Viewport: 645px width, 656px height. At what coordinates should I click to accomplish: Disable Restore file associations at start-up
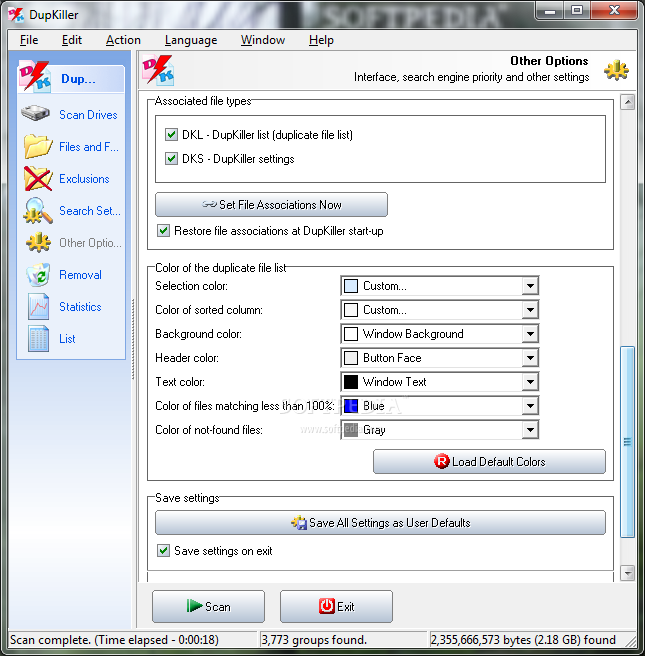click(163, 231)
